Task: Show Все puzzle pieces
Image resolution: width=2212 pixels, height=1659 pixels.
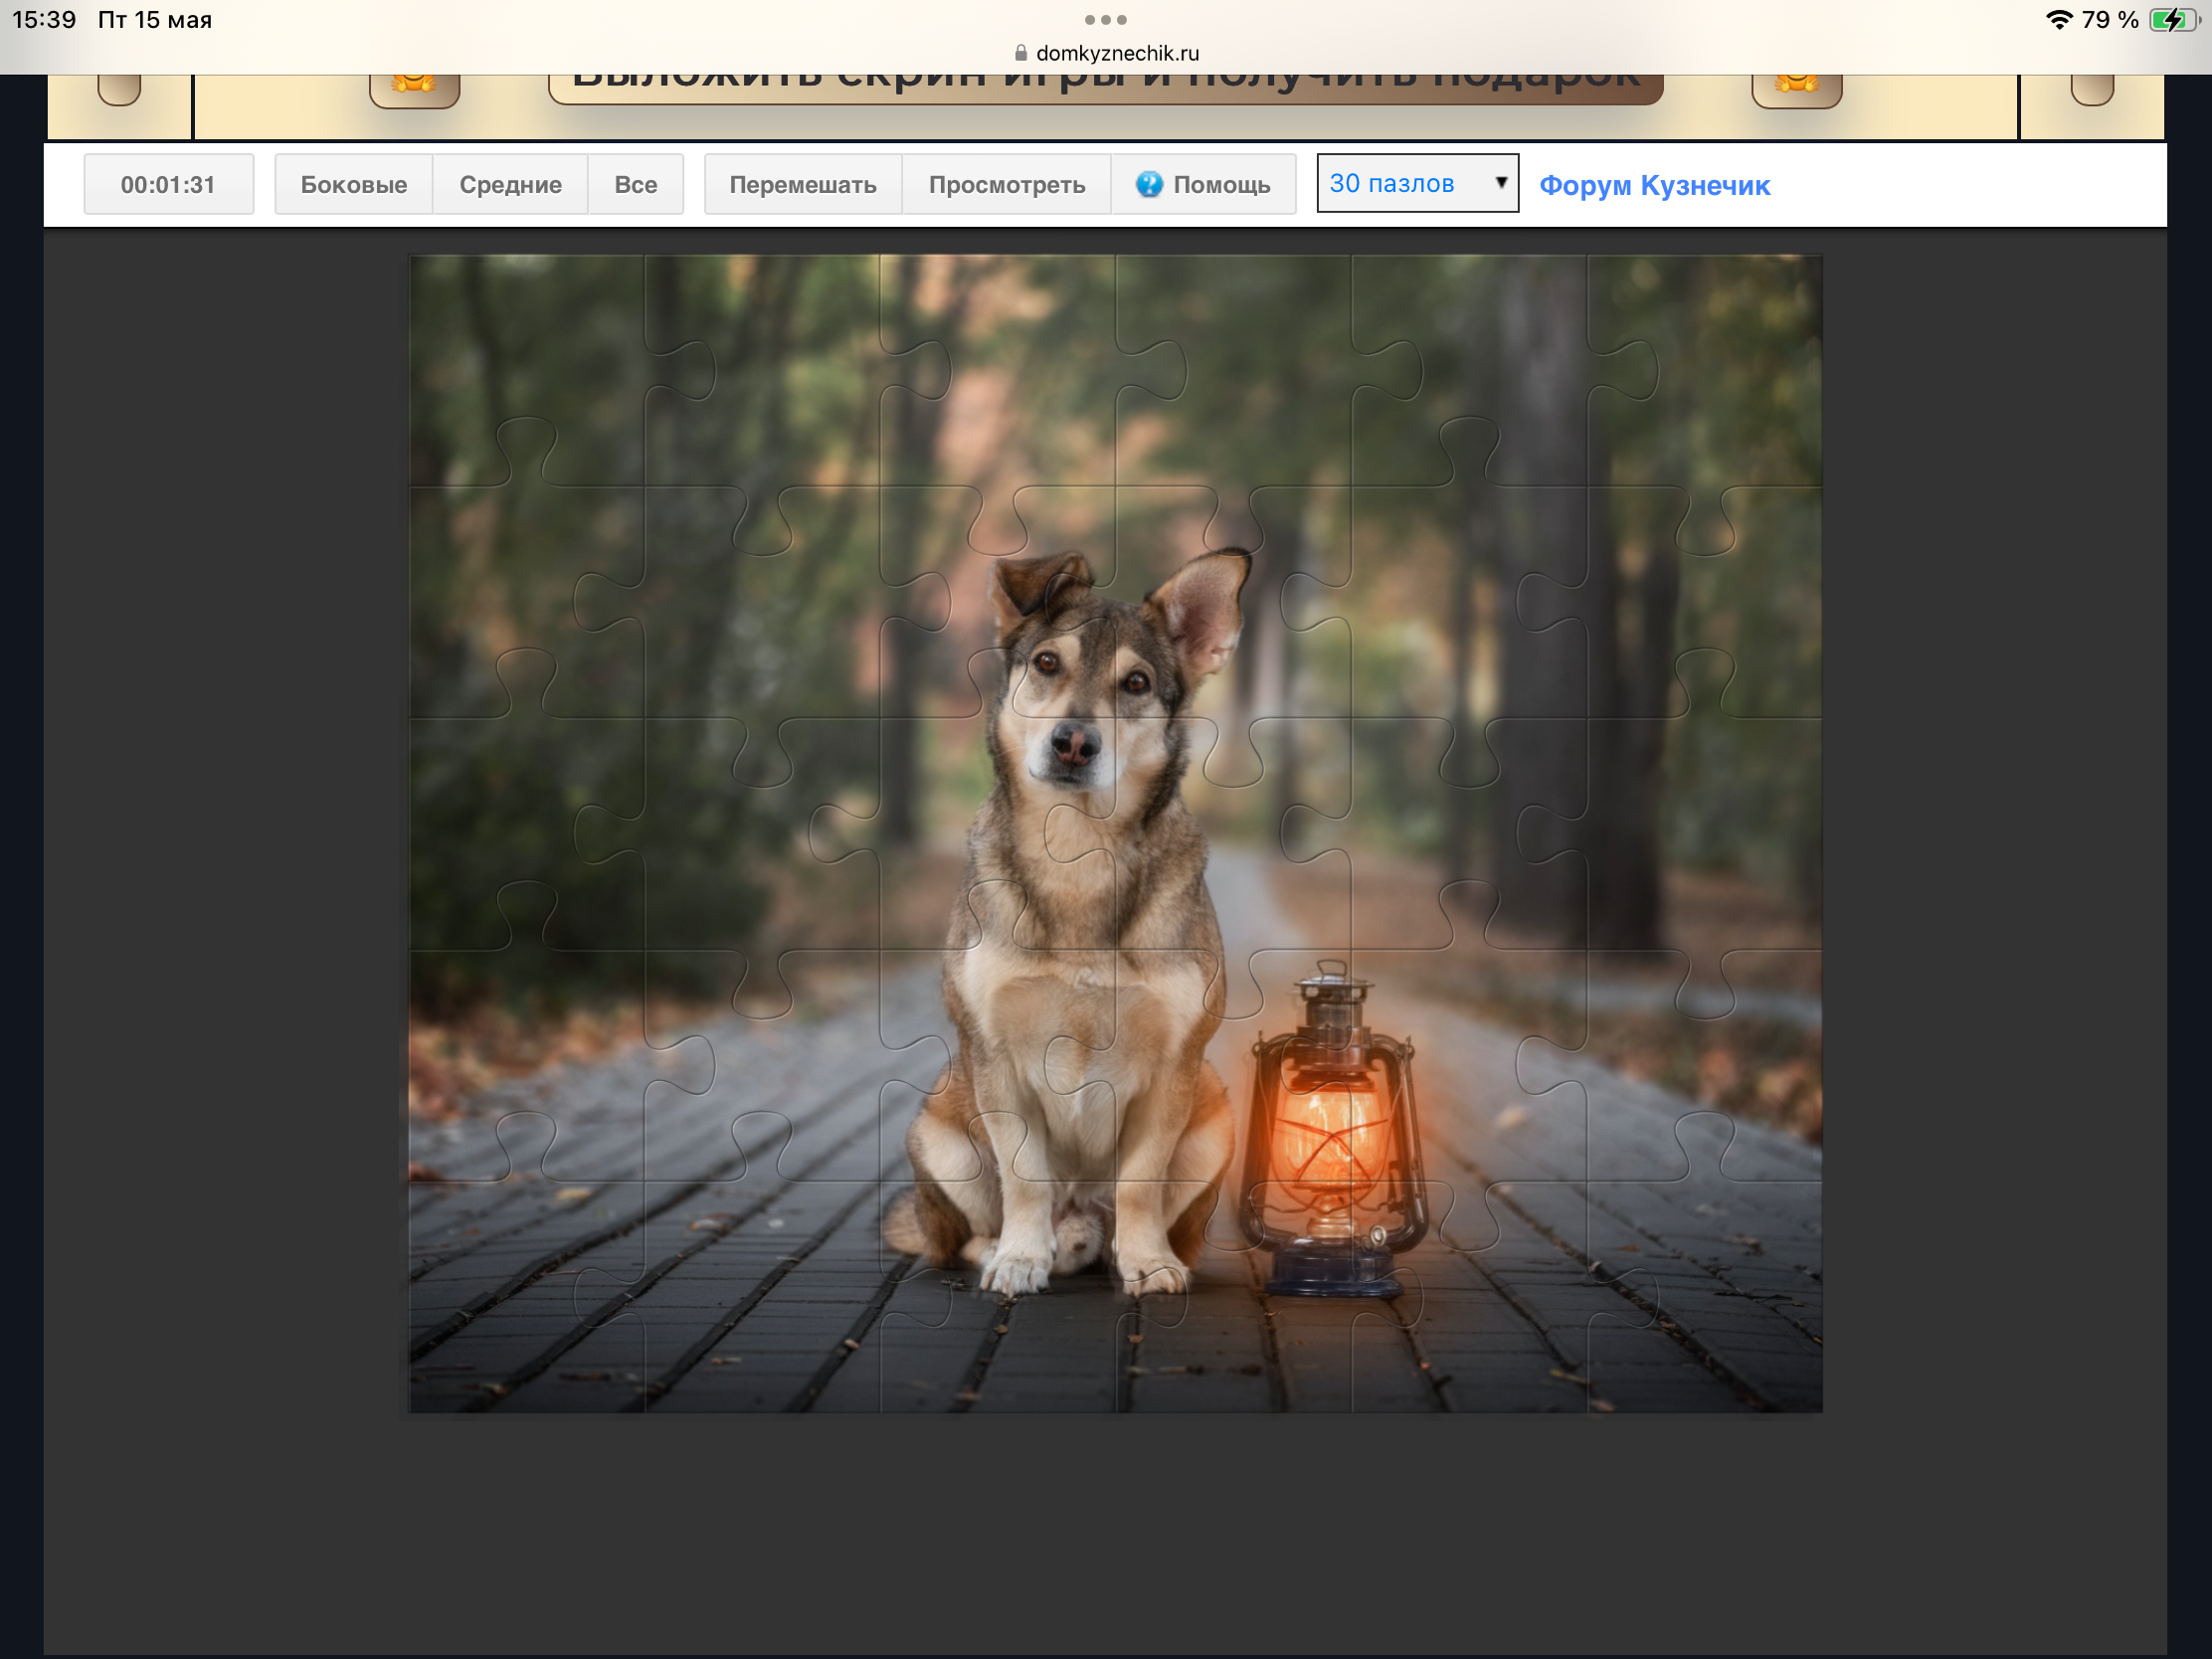Action: click(636, 184)
